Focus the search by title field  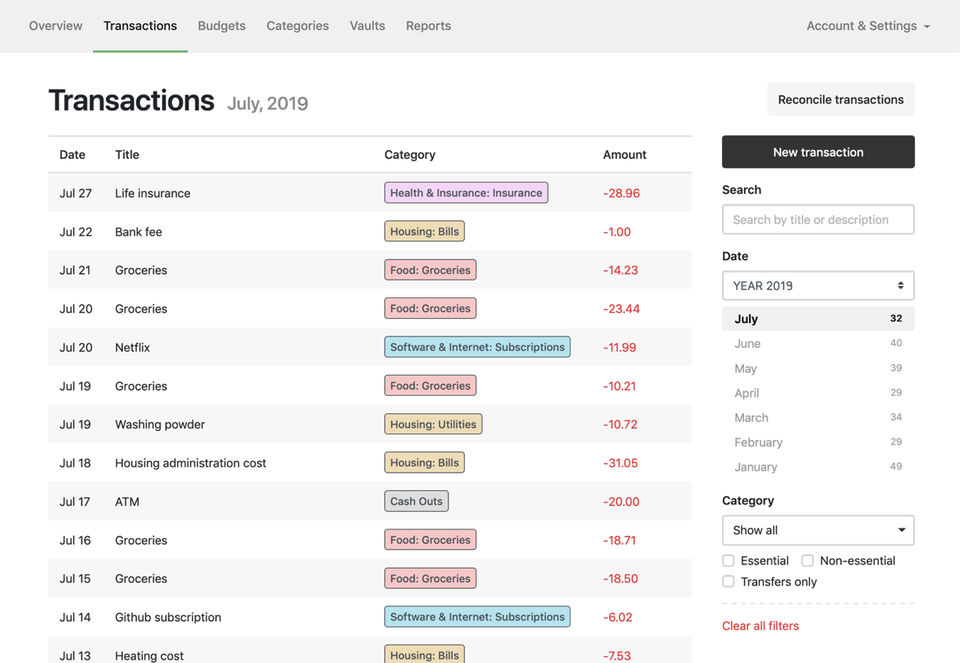point(818,219)
